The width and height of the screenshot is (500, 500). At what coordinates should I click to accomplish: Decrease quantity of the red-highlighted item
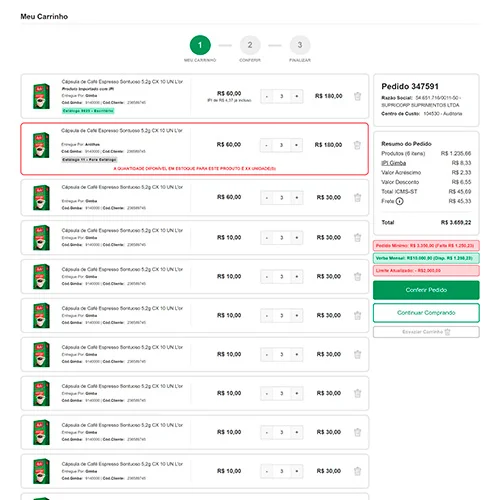(266, 145)
